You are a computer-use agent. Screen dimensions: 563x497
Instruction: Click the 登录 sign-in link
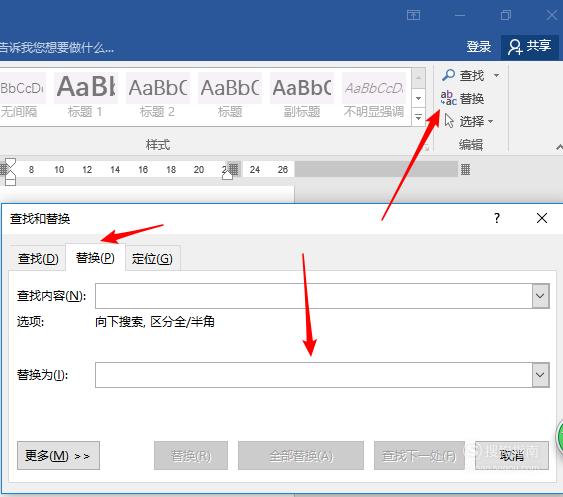[x=479, y=47]
